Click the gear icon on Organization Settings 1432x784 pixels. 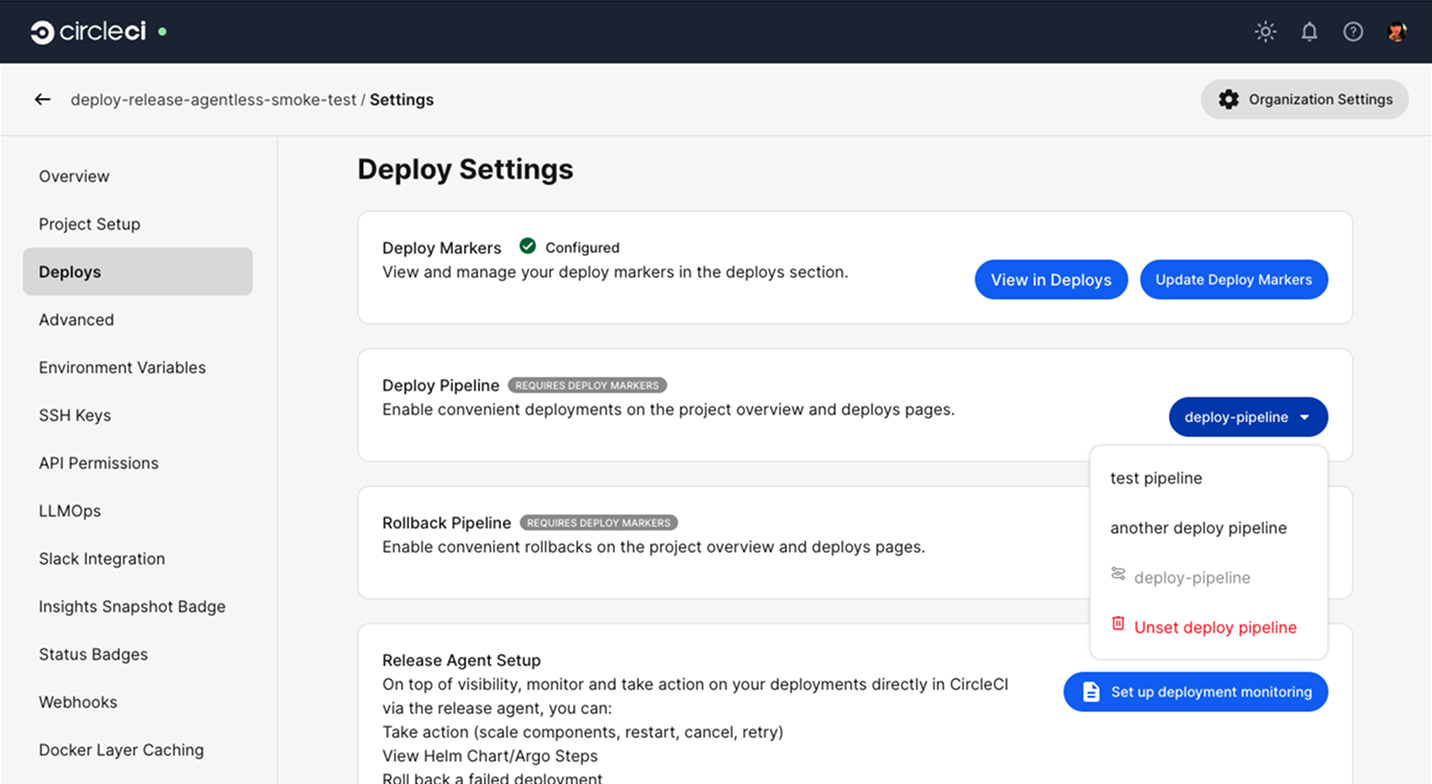[1228, 99]
